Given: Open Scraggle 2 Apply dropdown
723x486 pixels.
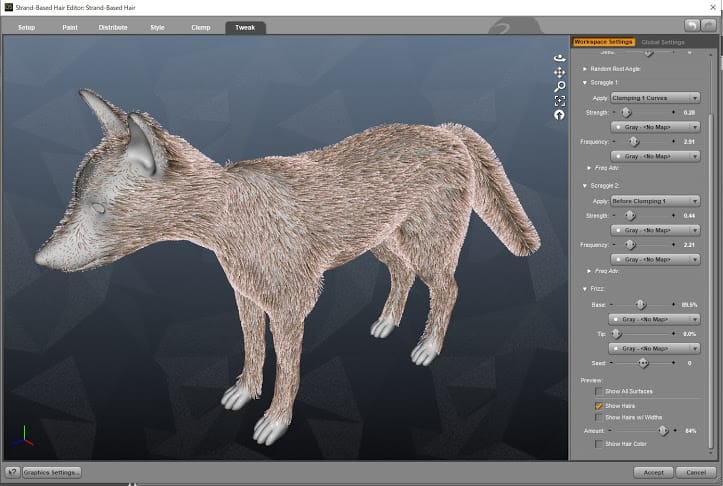Looking at the screenshot, I should point(655,200).
